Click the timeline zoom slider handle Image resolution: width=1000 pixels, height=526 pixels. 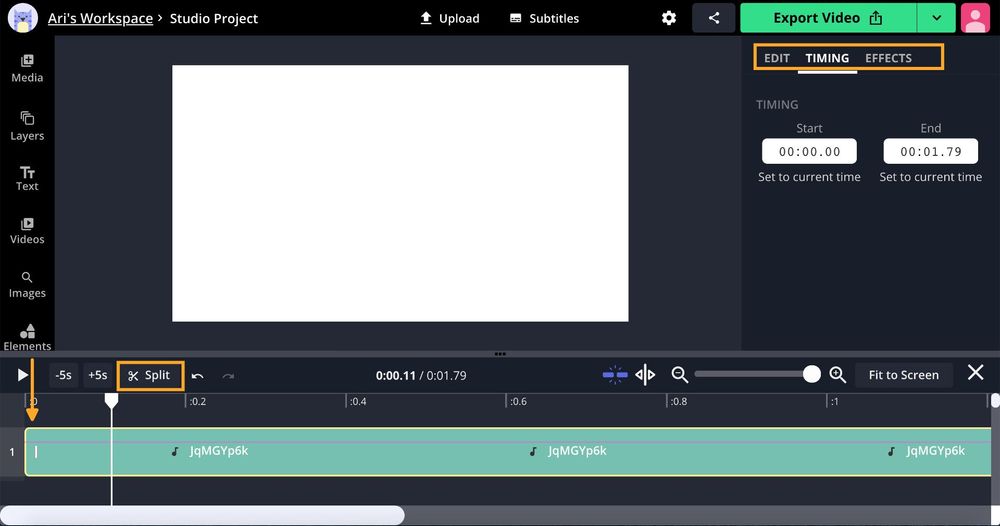(x=812, y=374)
